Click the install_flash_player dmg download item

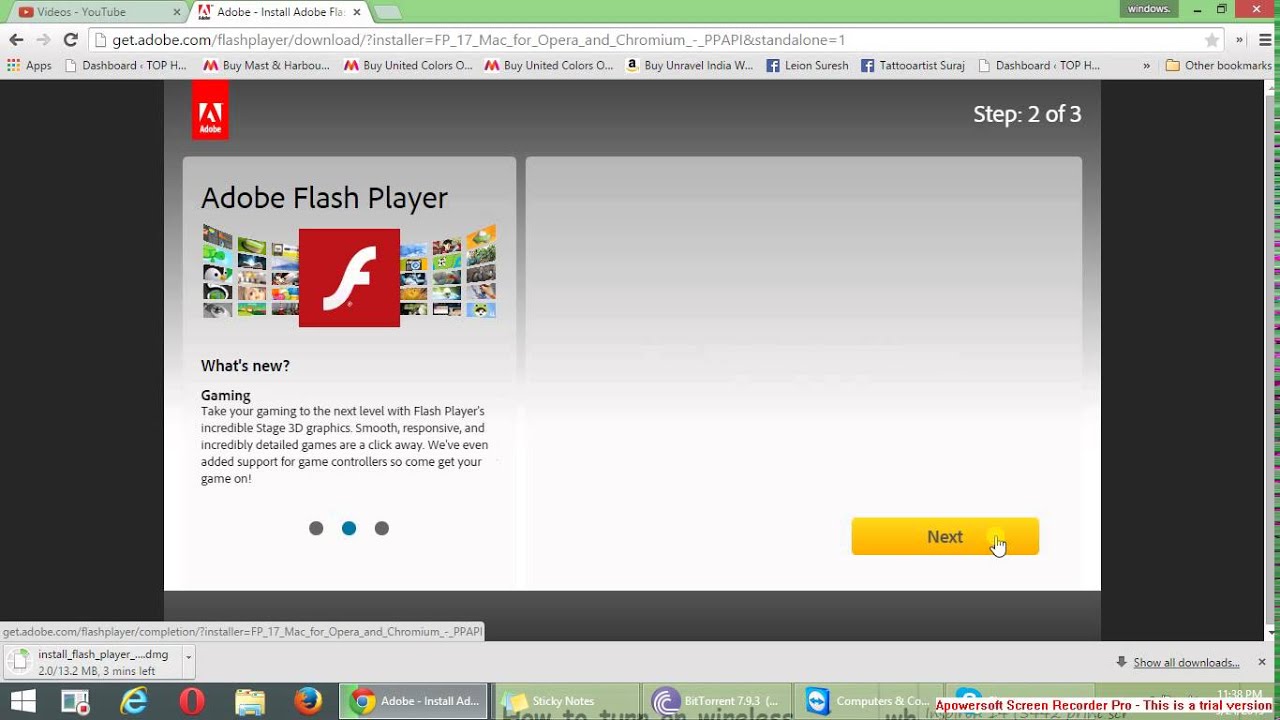[x=92, y=662]
